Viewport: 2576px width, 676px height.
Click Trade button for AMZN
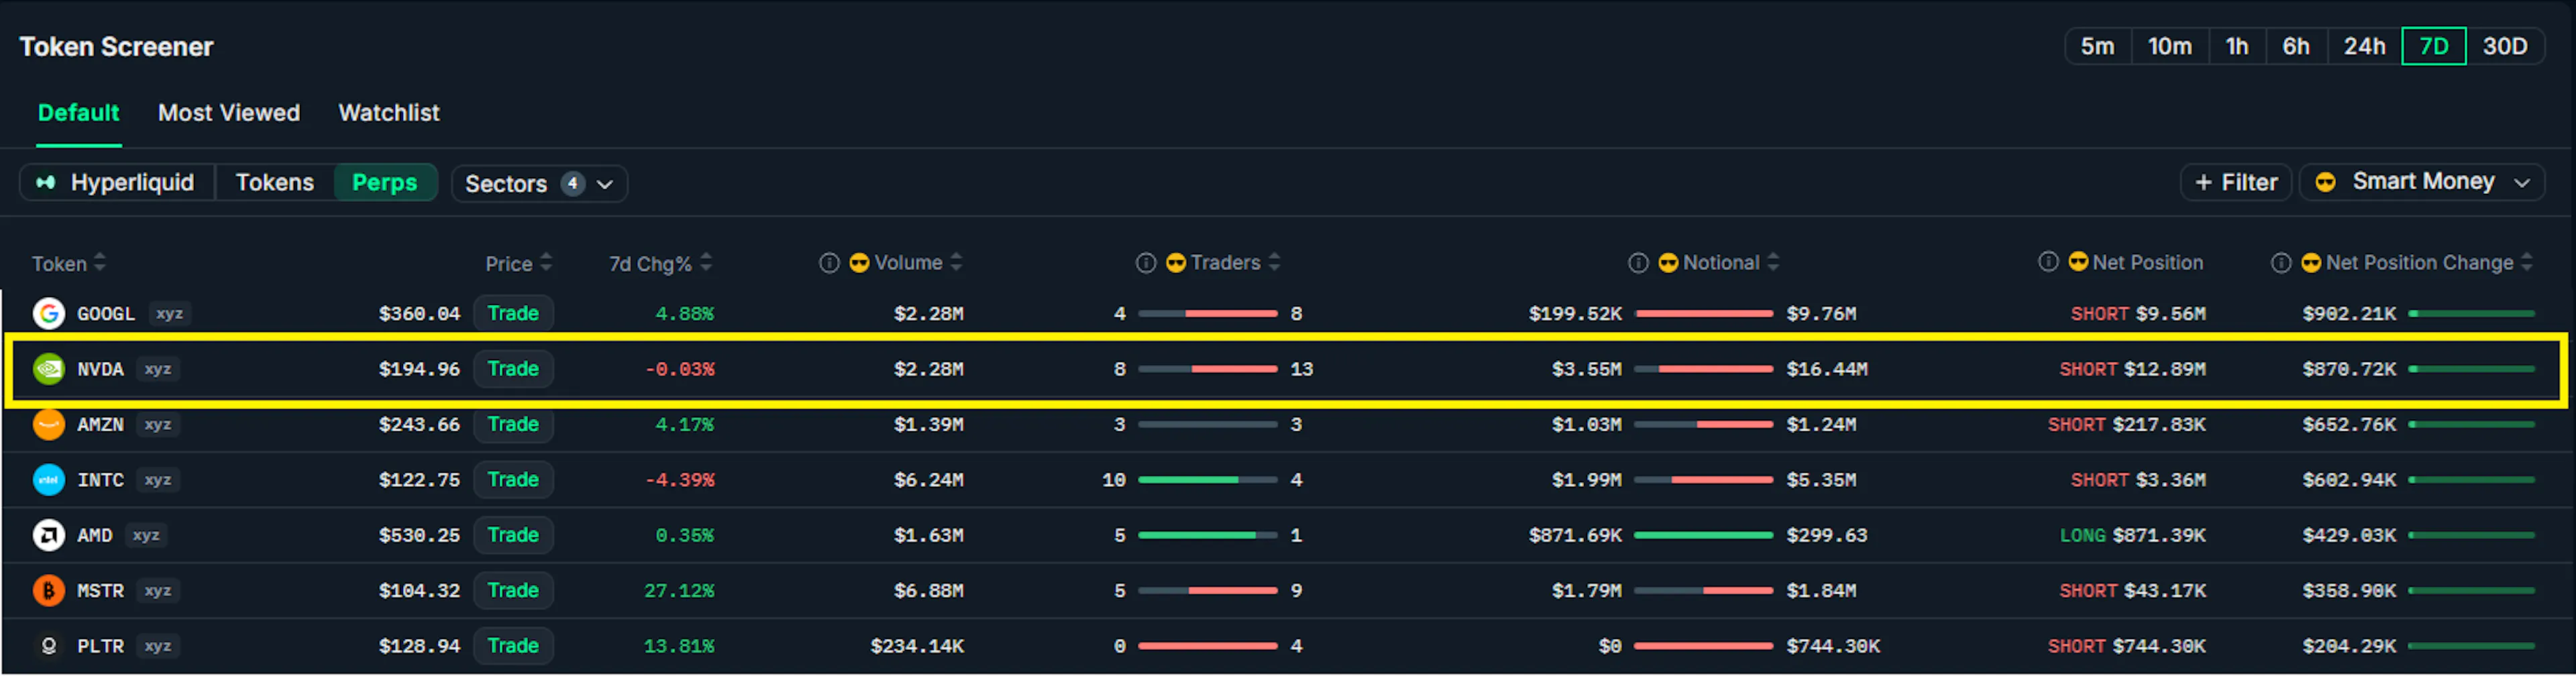[513, 424]
